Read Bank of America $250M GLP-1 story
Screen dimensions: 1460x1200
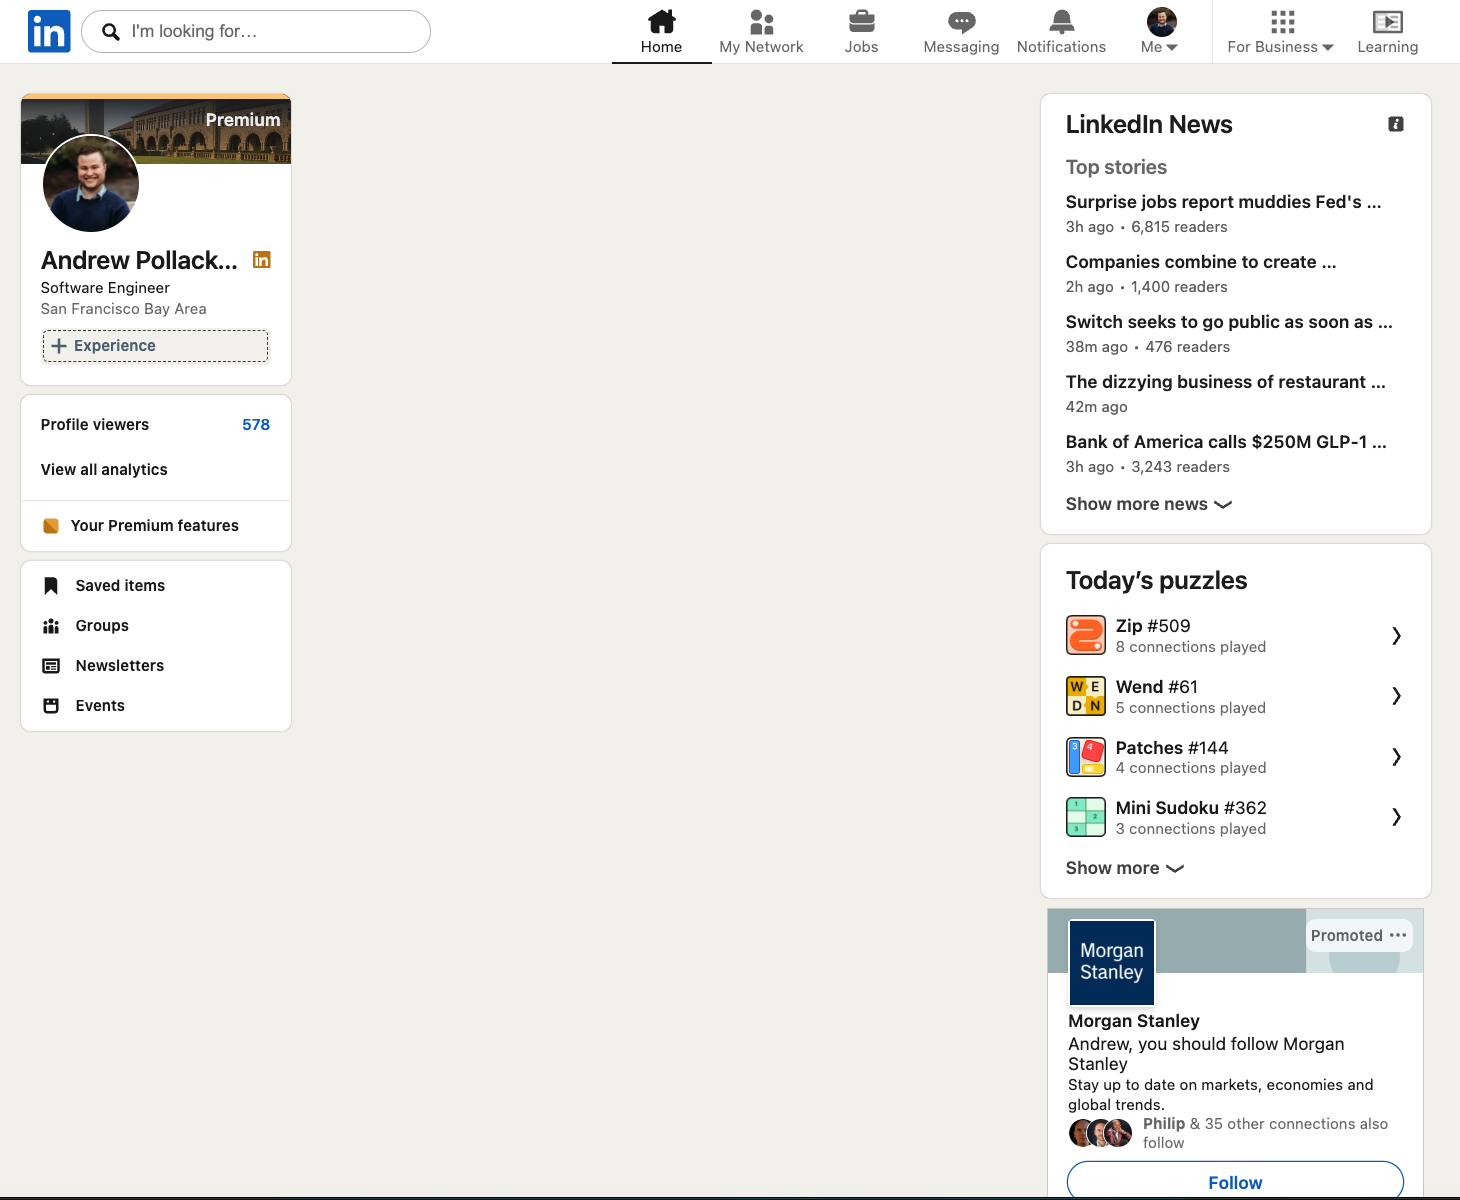pyautogui.click(x=1226, y=442)
